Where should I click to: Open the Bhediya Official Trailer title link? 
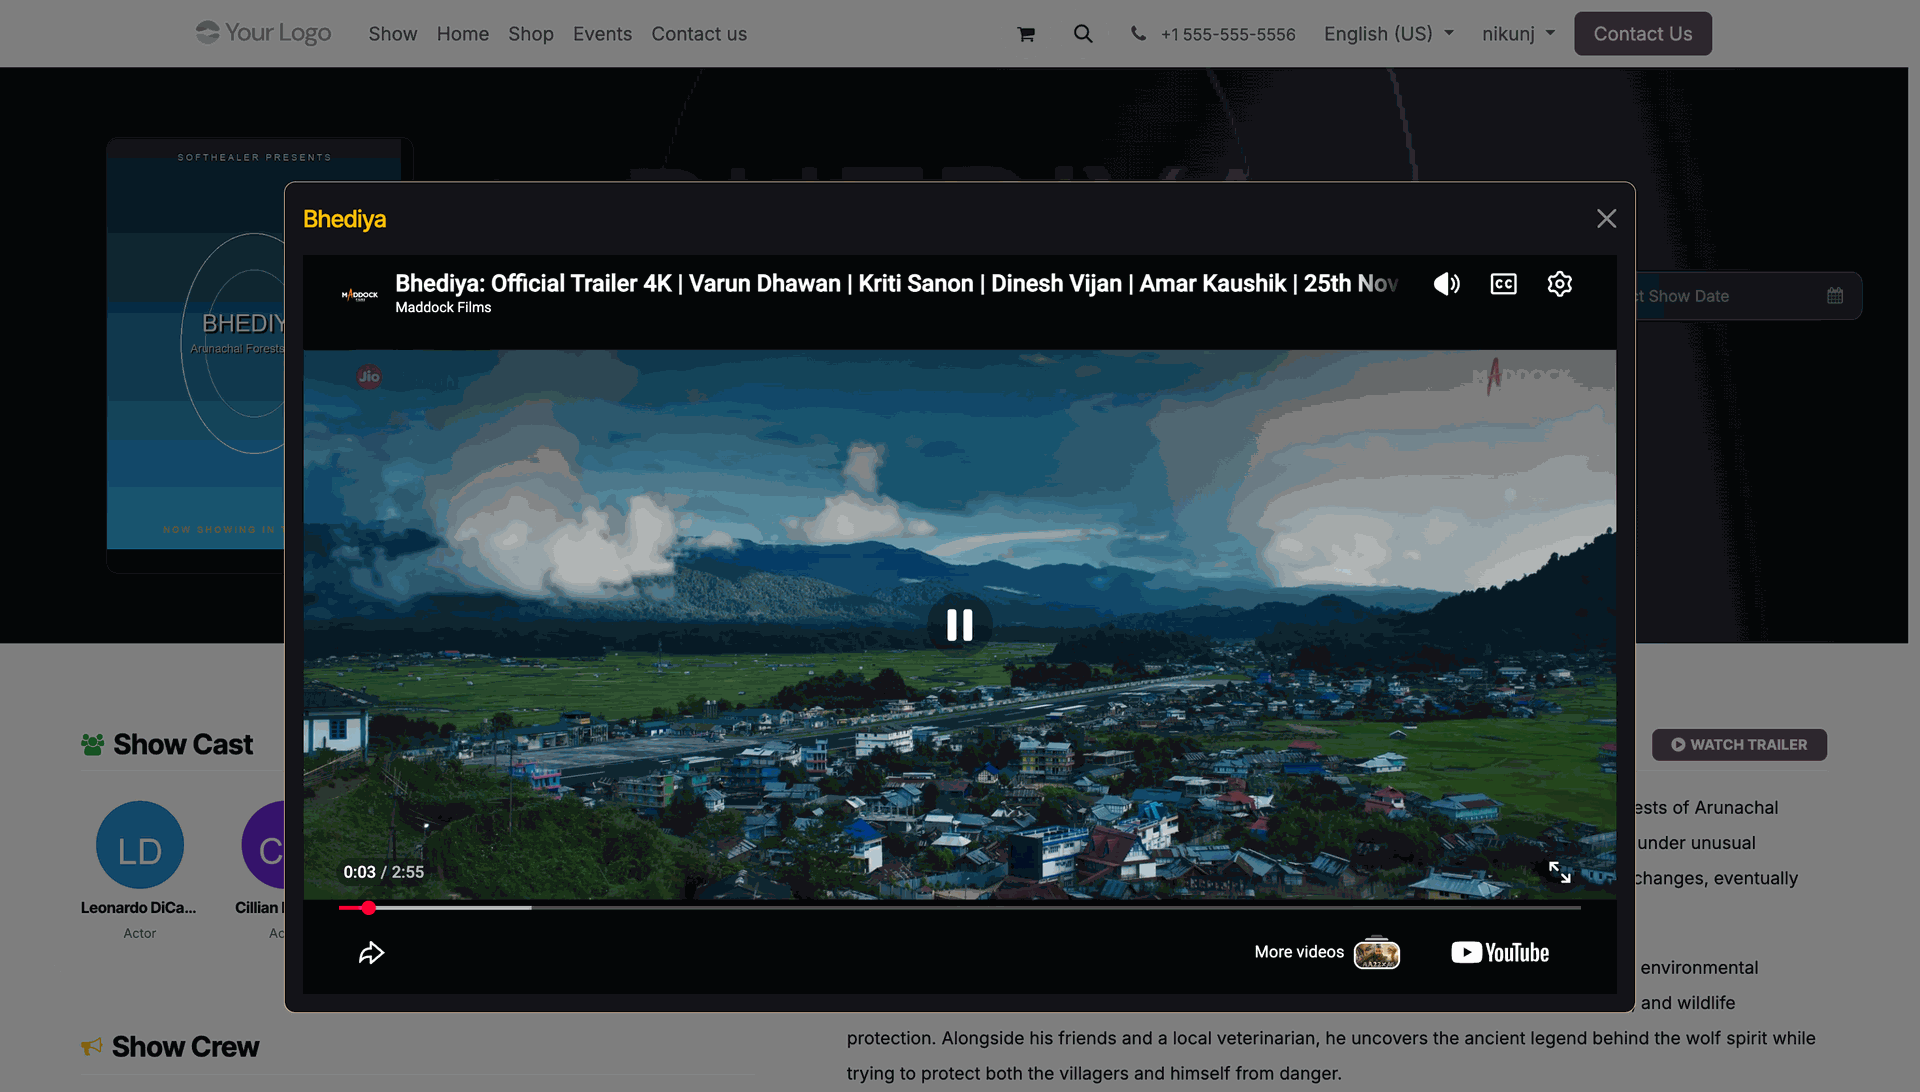896,284
